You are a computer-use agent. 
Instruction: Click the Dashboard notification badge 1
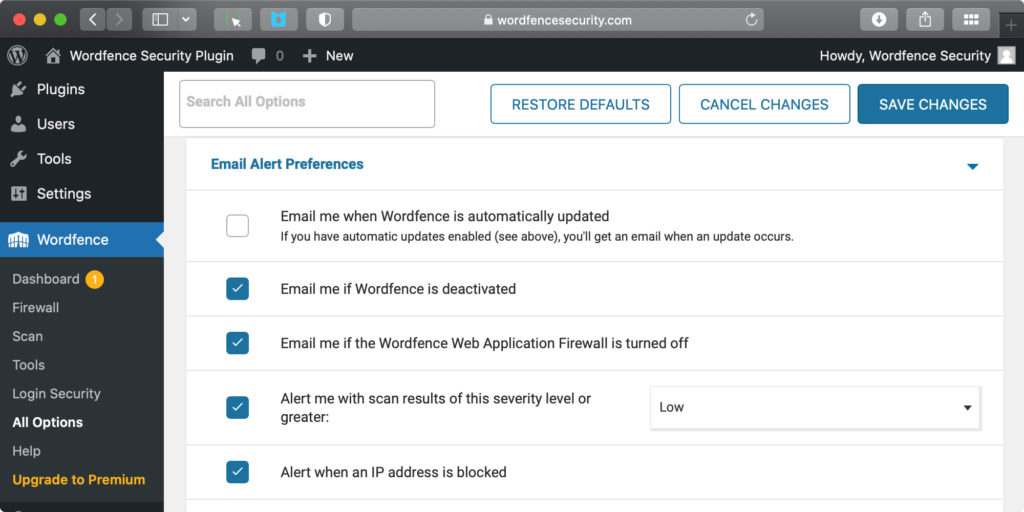pyautogui.click(x=95, y=280)
